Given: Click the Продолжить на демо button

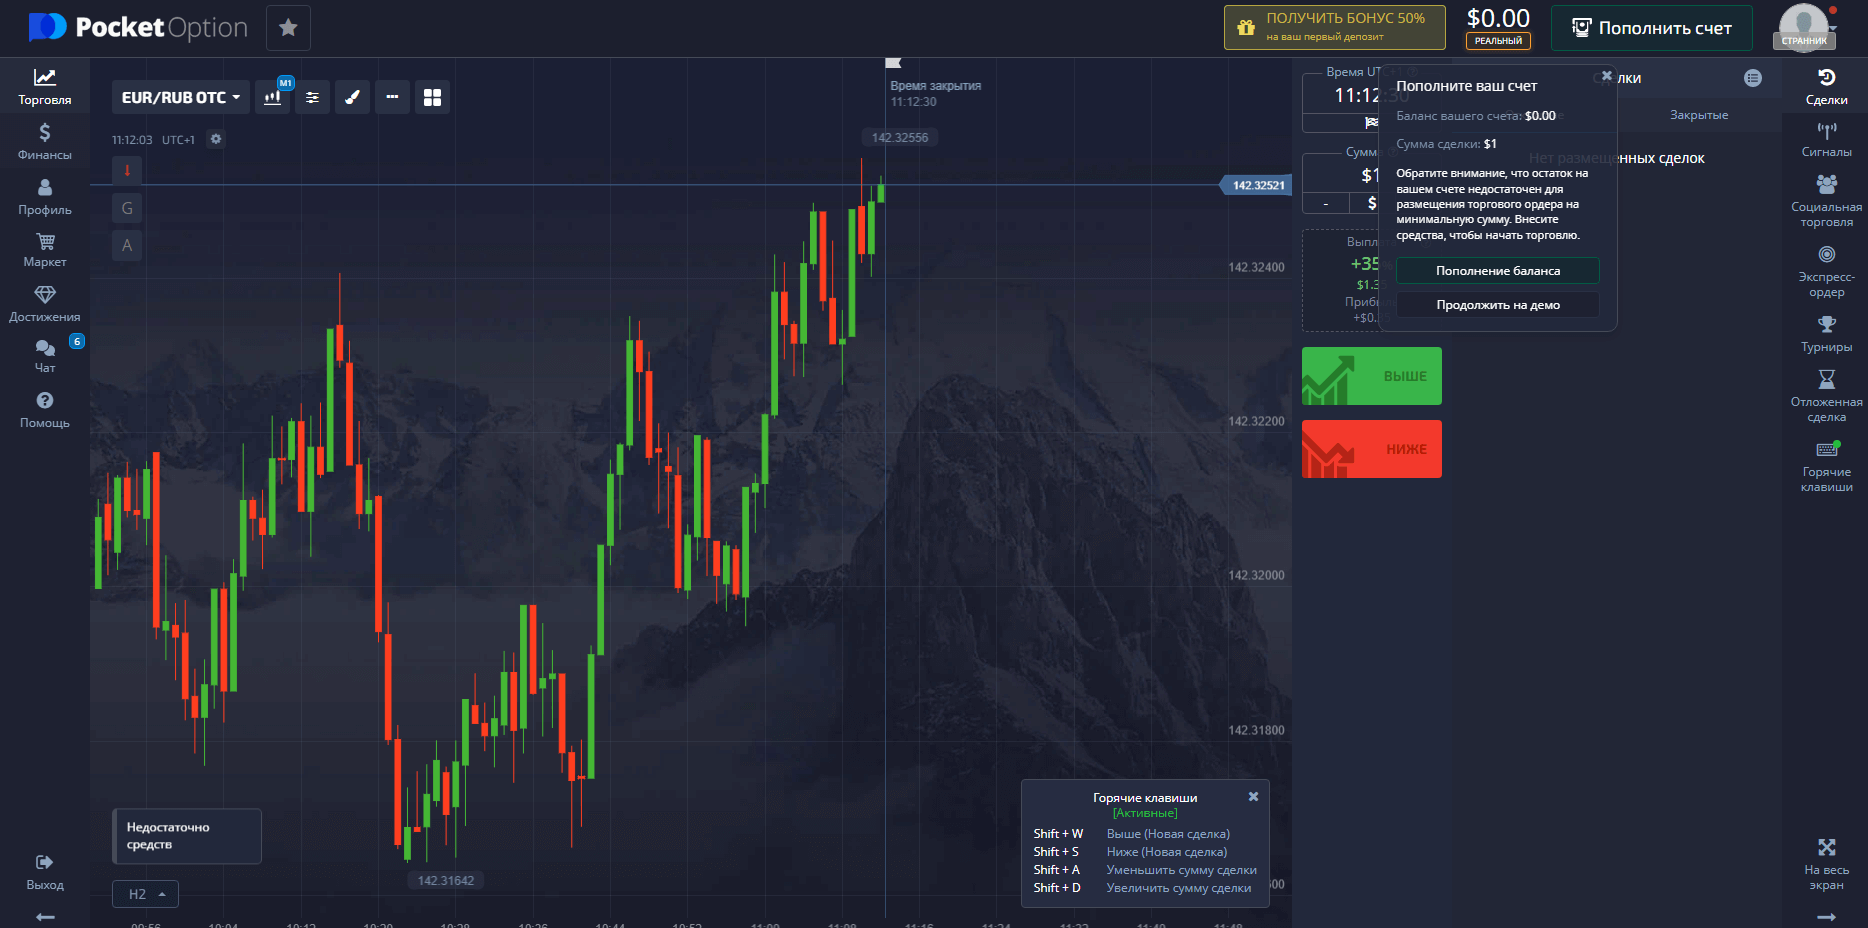Looking at the screenshot, I should pyautogui.click(x=1497, y=305).
